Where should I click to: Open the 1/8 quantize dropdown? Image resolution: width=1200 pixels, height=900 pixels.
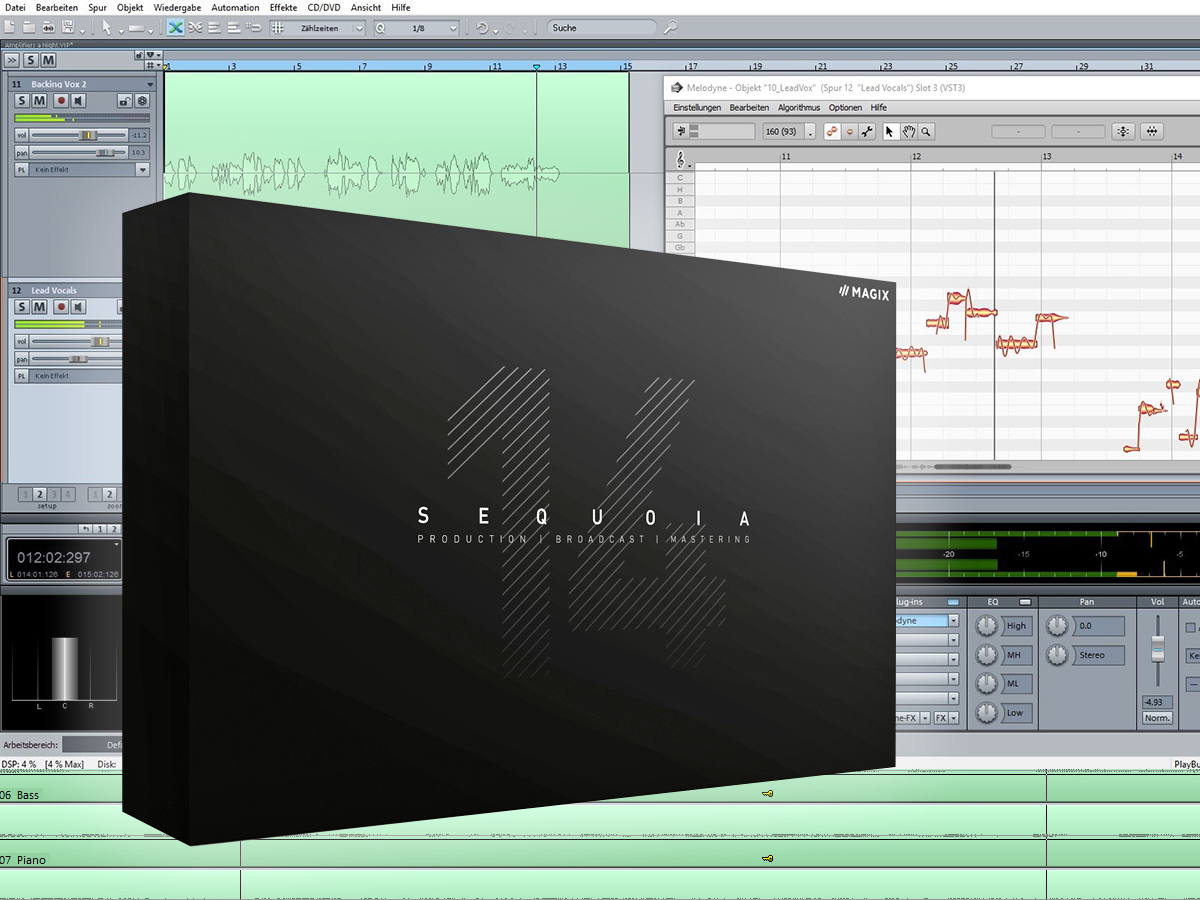click(417, 28)
